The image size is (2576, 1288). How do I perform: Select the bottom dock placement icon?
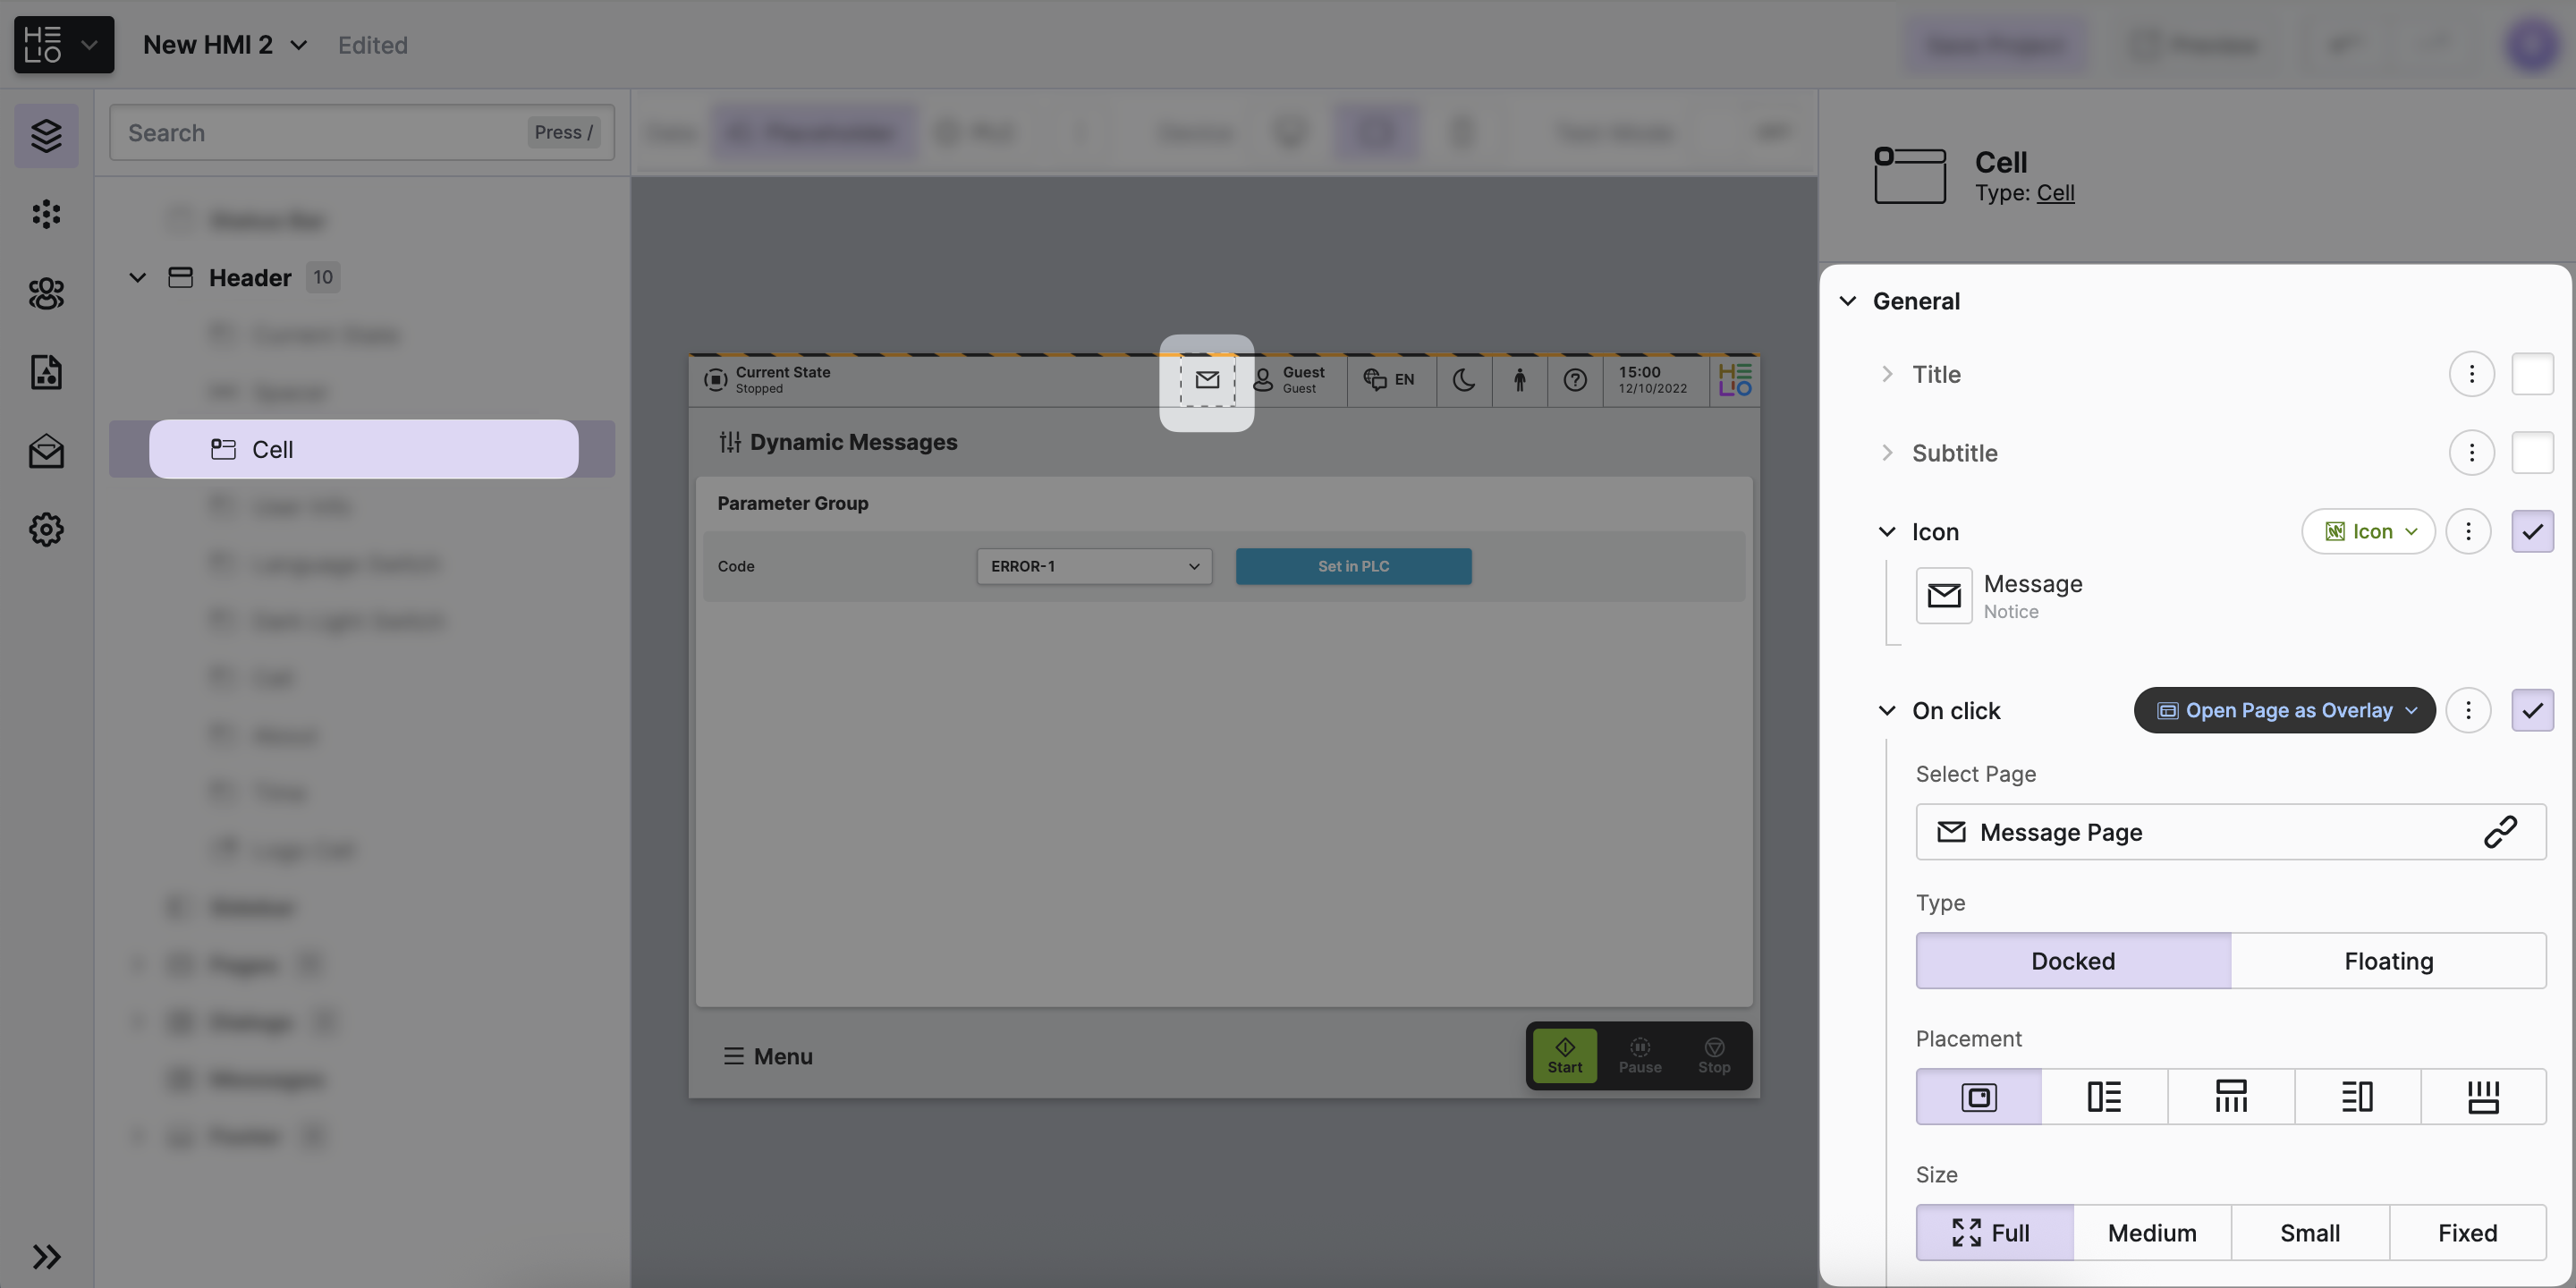click(2483, 1097)
